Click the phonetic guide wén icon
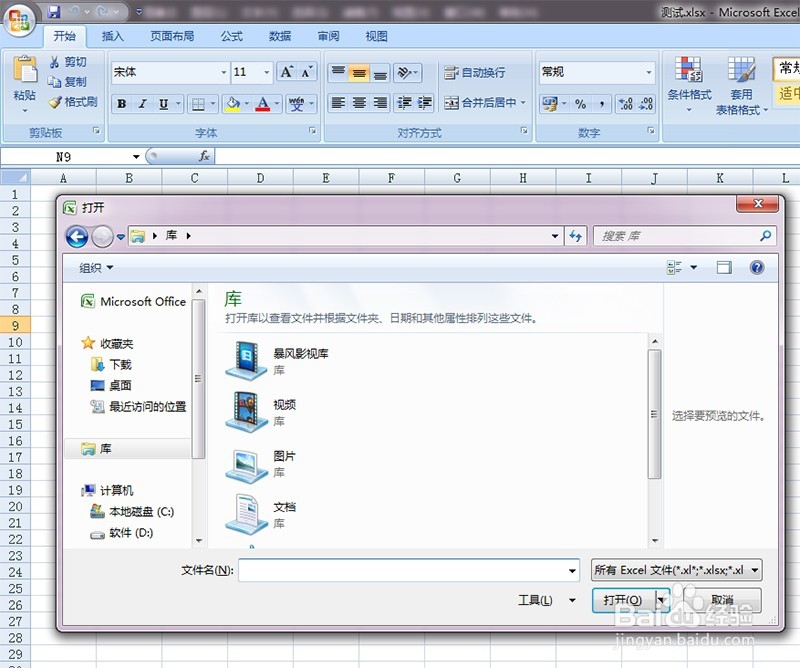 click(x=296, y=104)
